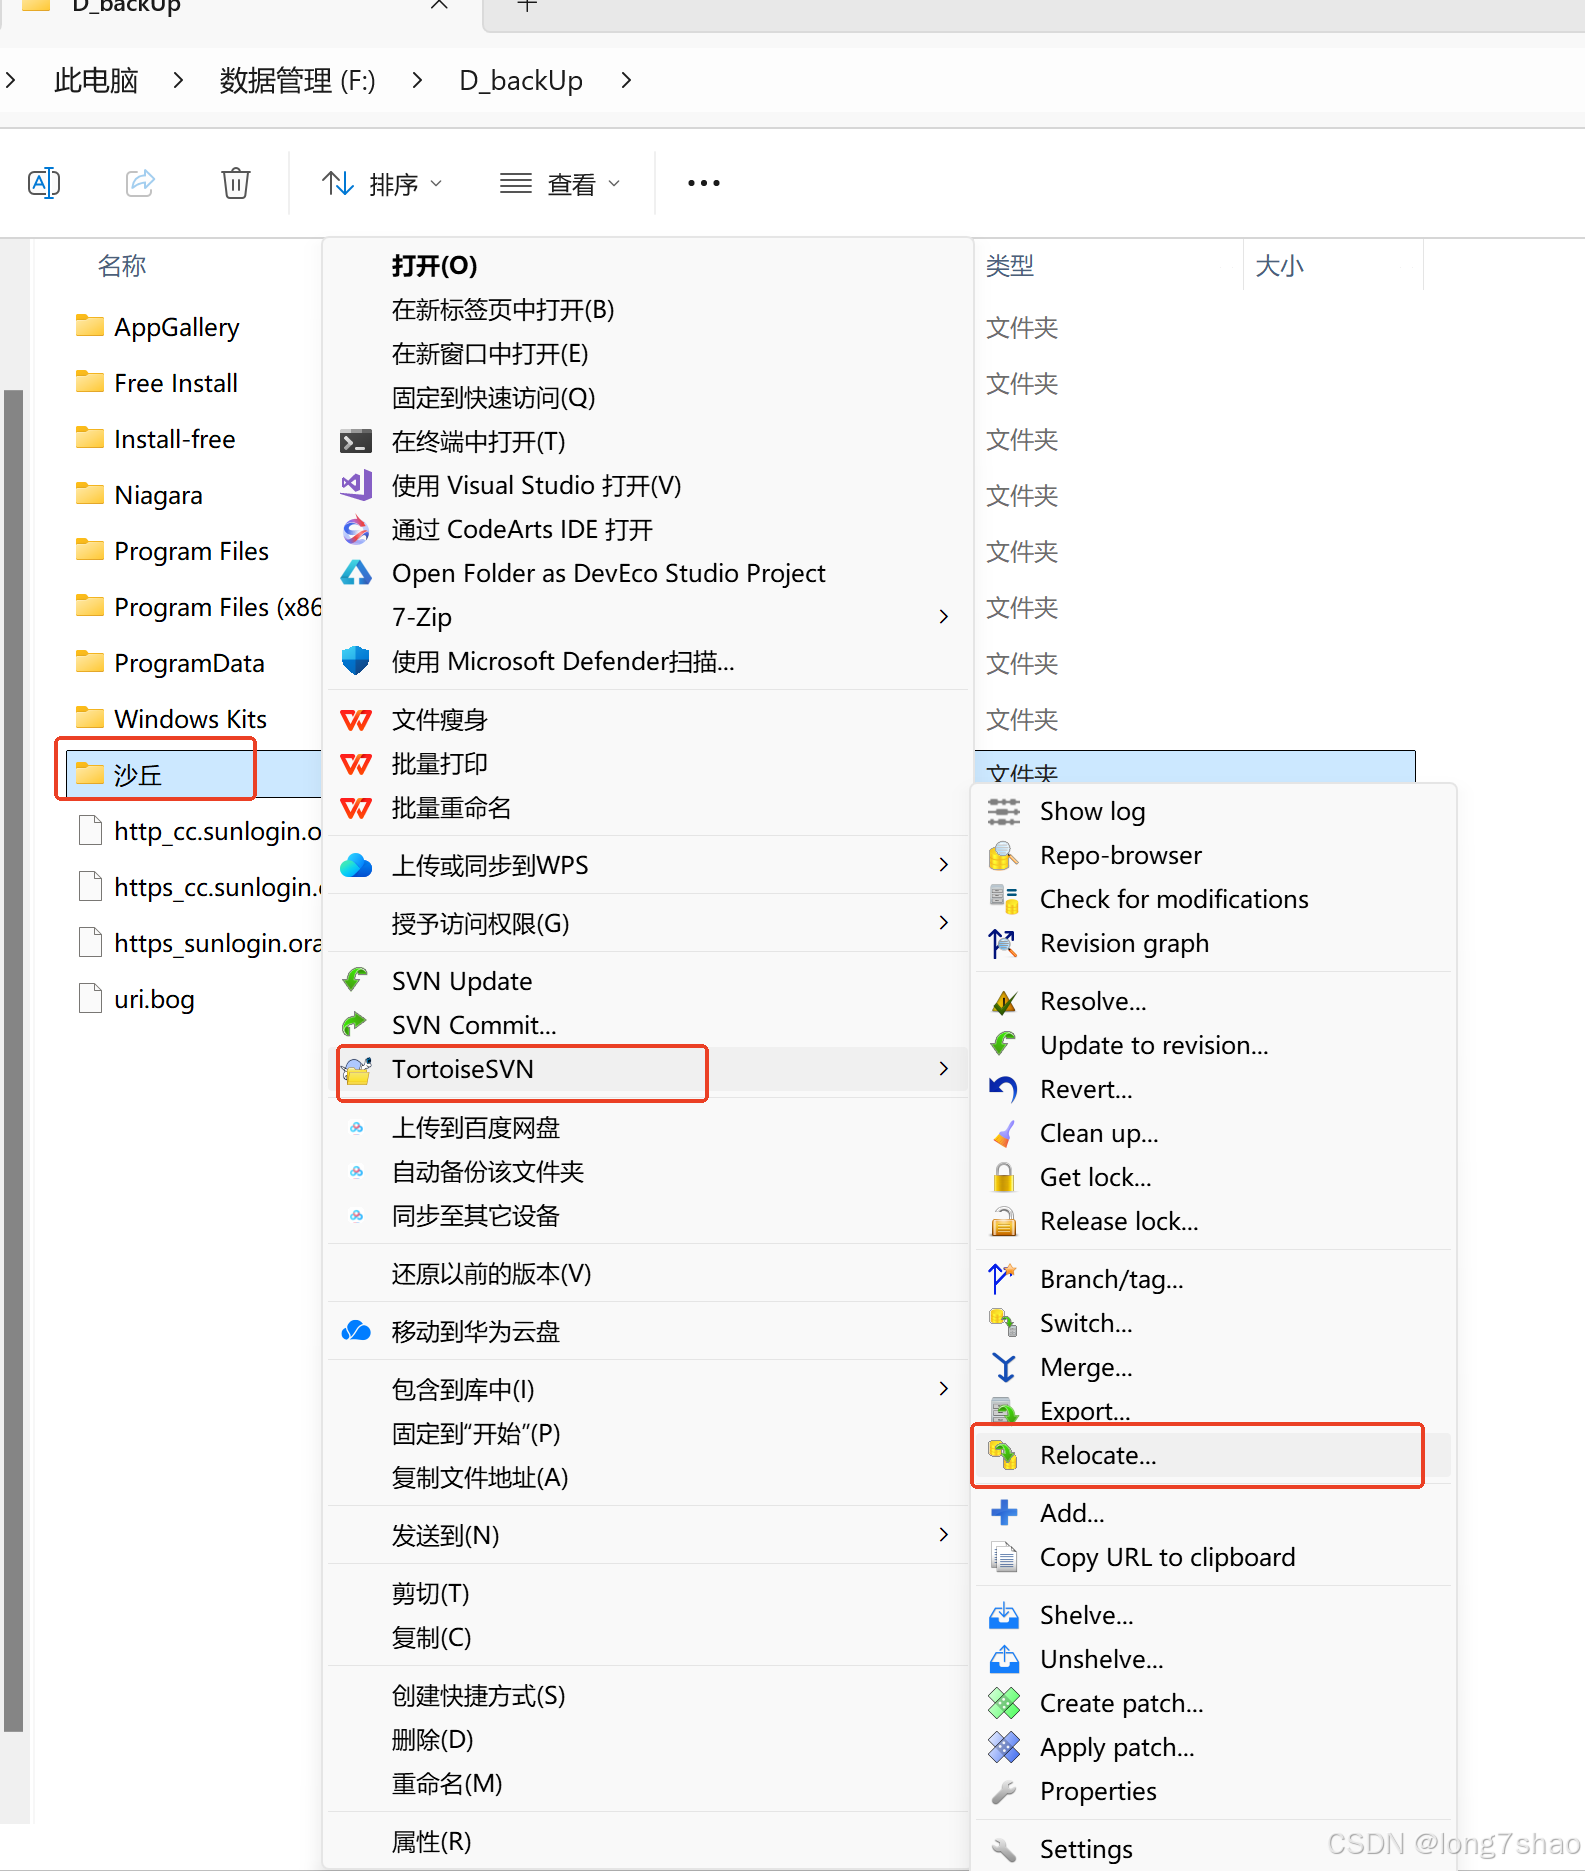Choose 批量重命名 WPS entry

click(649, 808)
